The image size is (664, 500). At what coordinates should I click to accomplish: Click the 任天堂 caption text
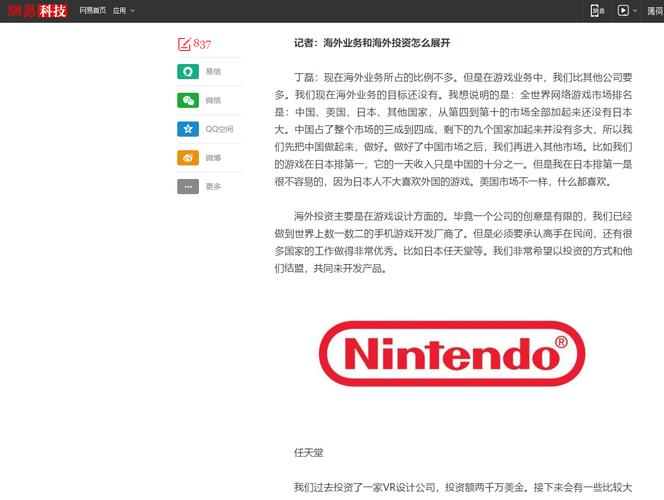pos(309,453)
